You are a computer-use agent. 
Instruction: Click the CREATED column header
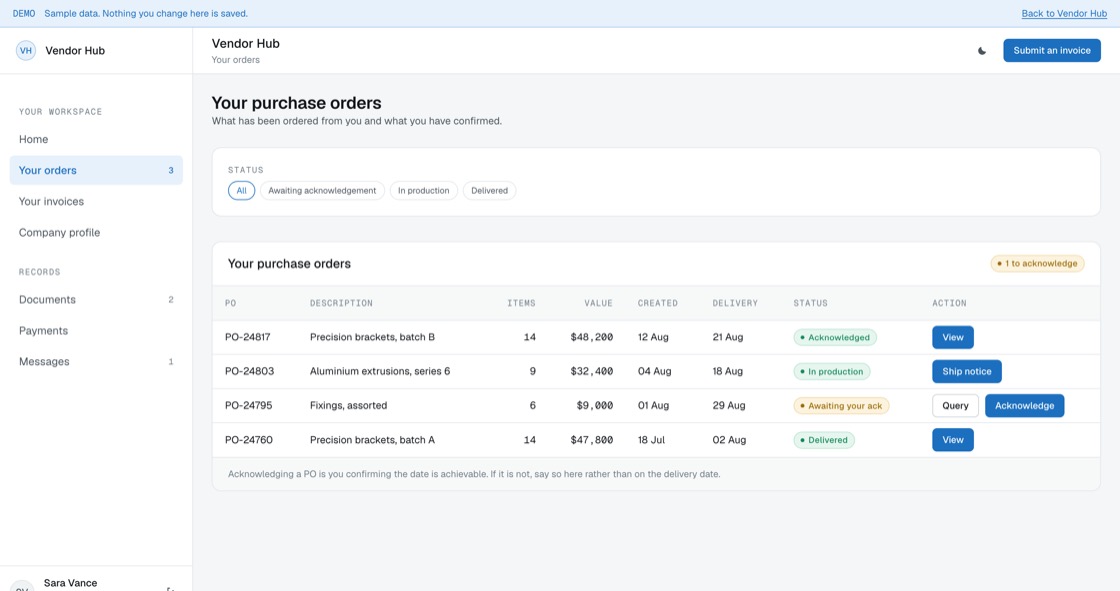(658, 304)
